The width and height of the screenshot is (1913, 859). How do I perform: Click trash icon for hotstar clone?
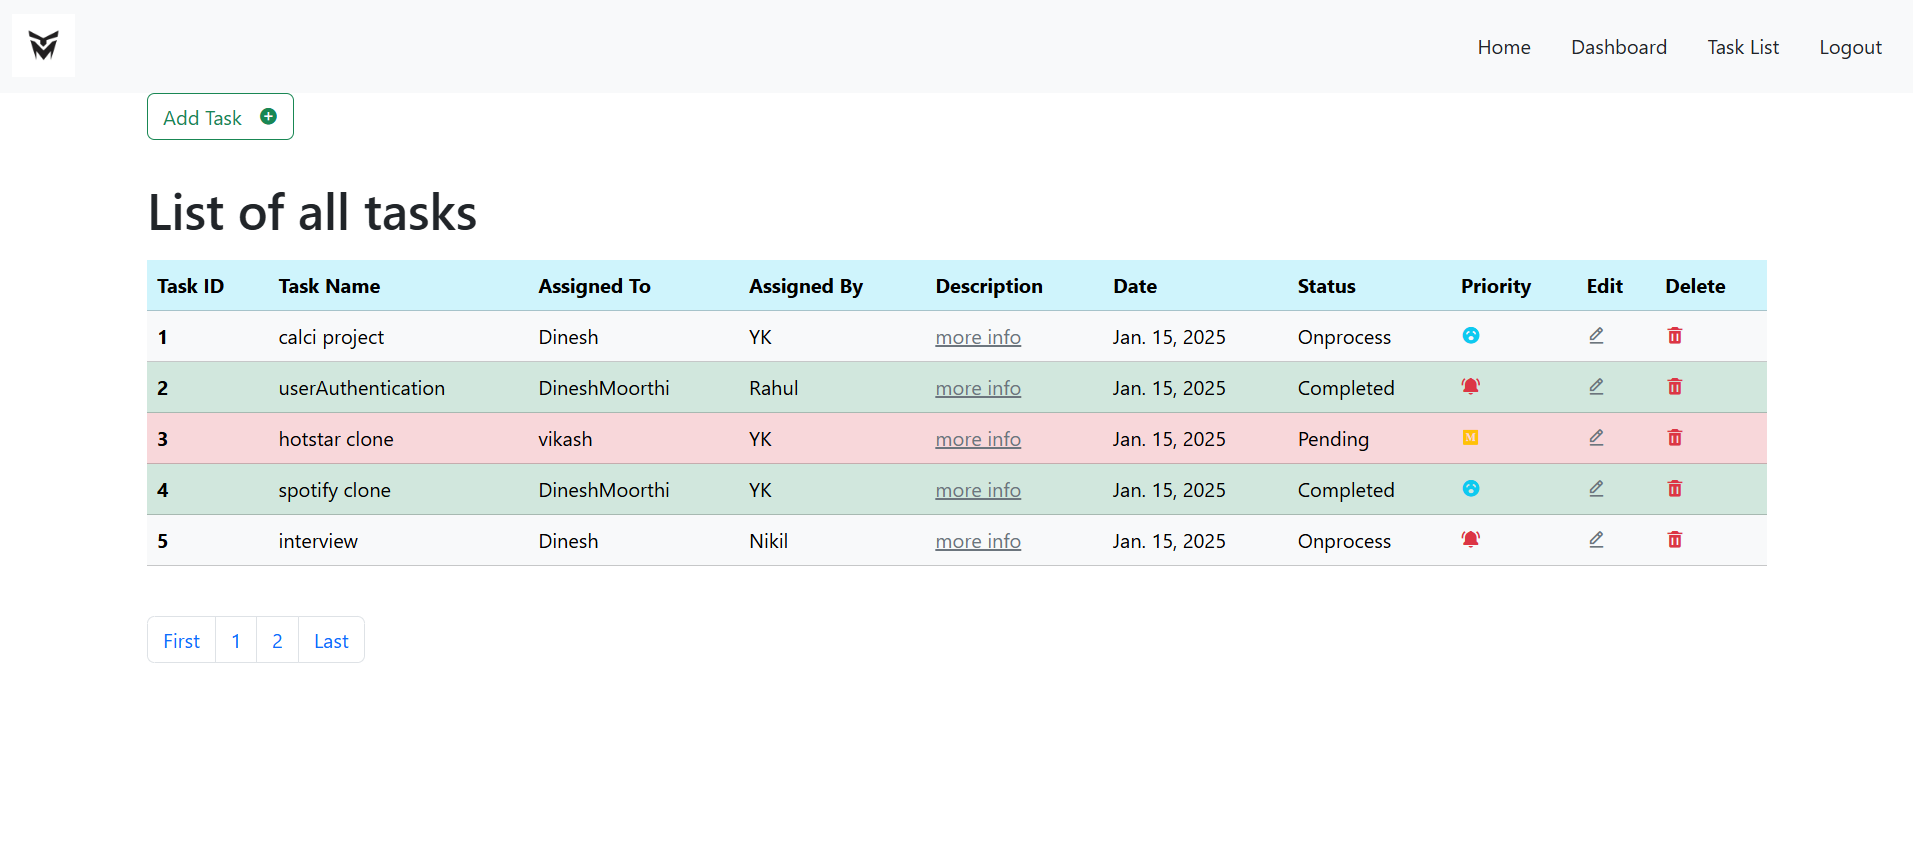pyautogui.click(x=1675, y=438)
